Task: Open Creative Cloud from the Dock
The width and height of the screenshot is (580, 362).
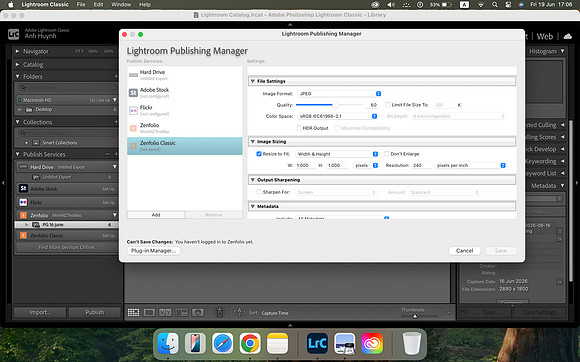Action: click(x=372, y=344)
